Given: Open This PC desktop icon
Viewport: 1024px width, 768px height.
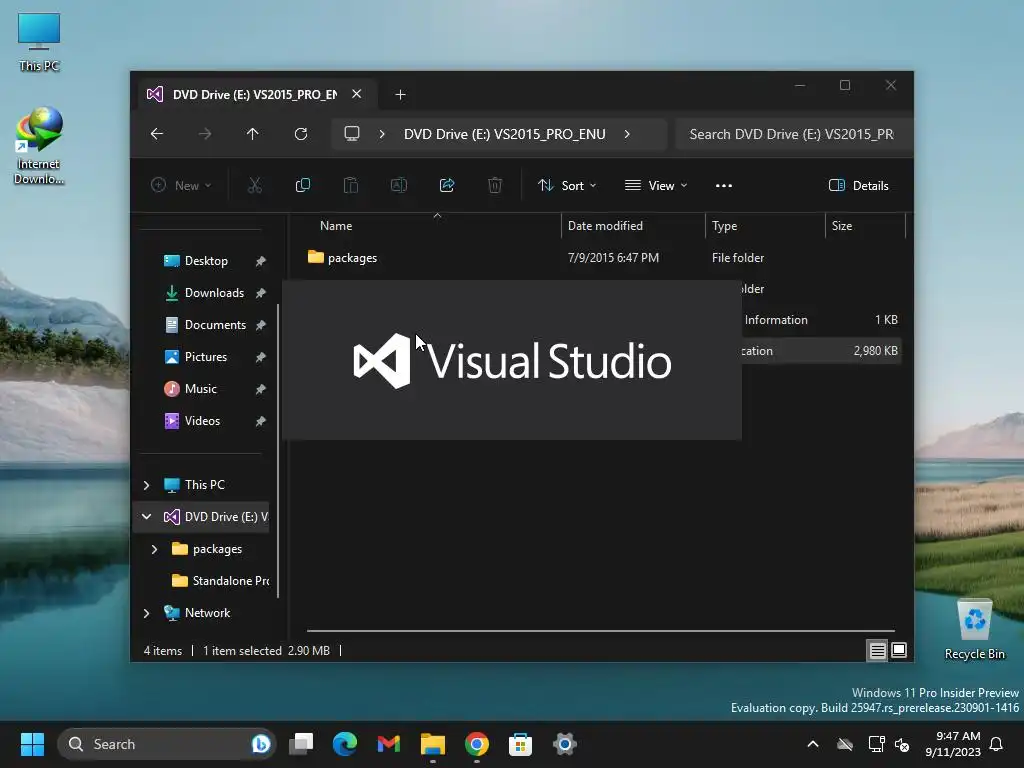Looking at the screenshot, I should pyautogui.click(x=39, y=42).
